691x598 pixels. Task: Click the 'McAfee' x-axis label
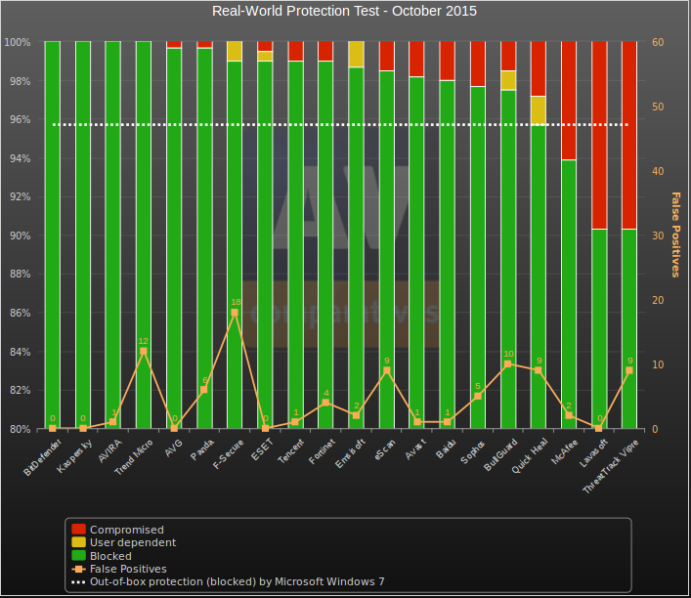coord(565,452)
